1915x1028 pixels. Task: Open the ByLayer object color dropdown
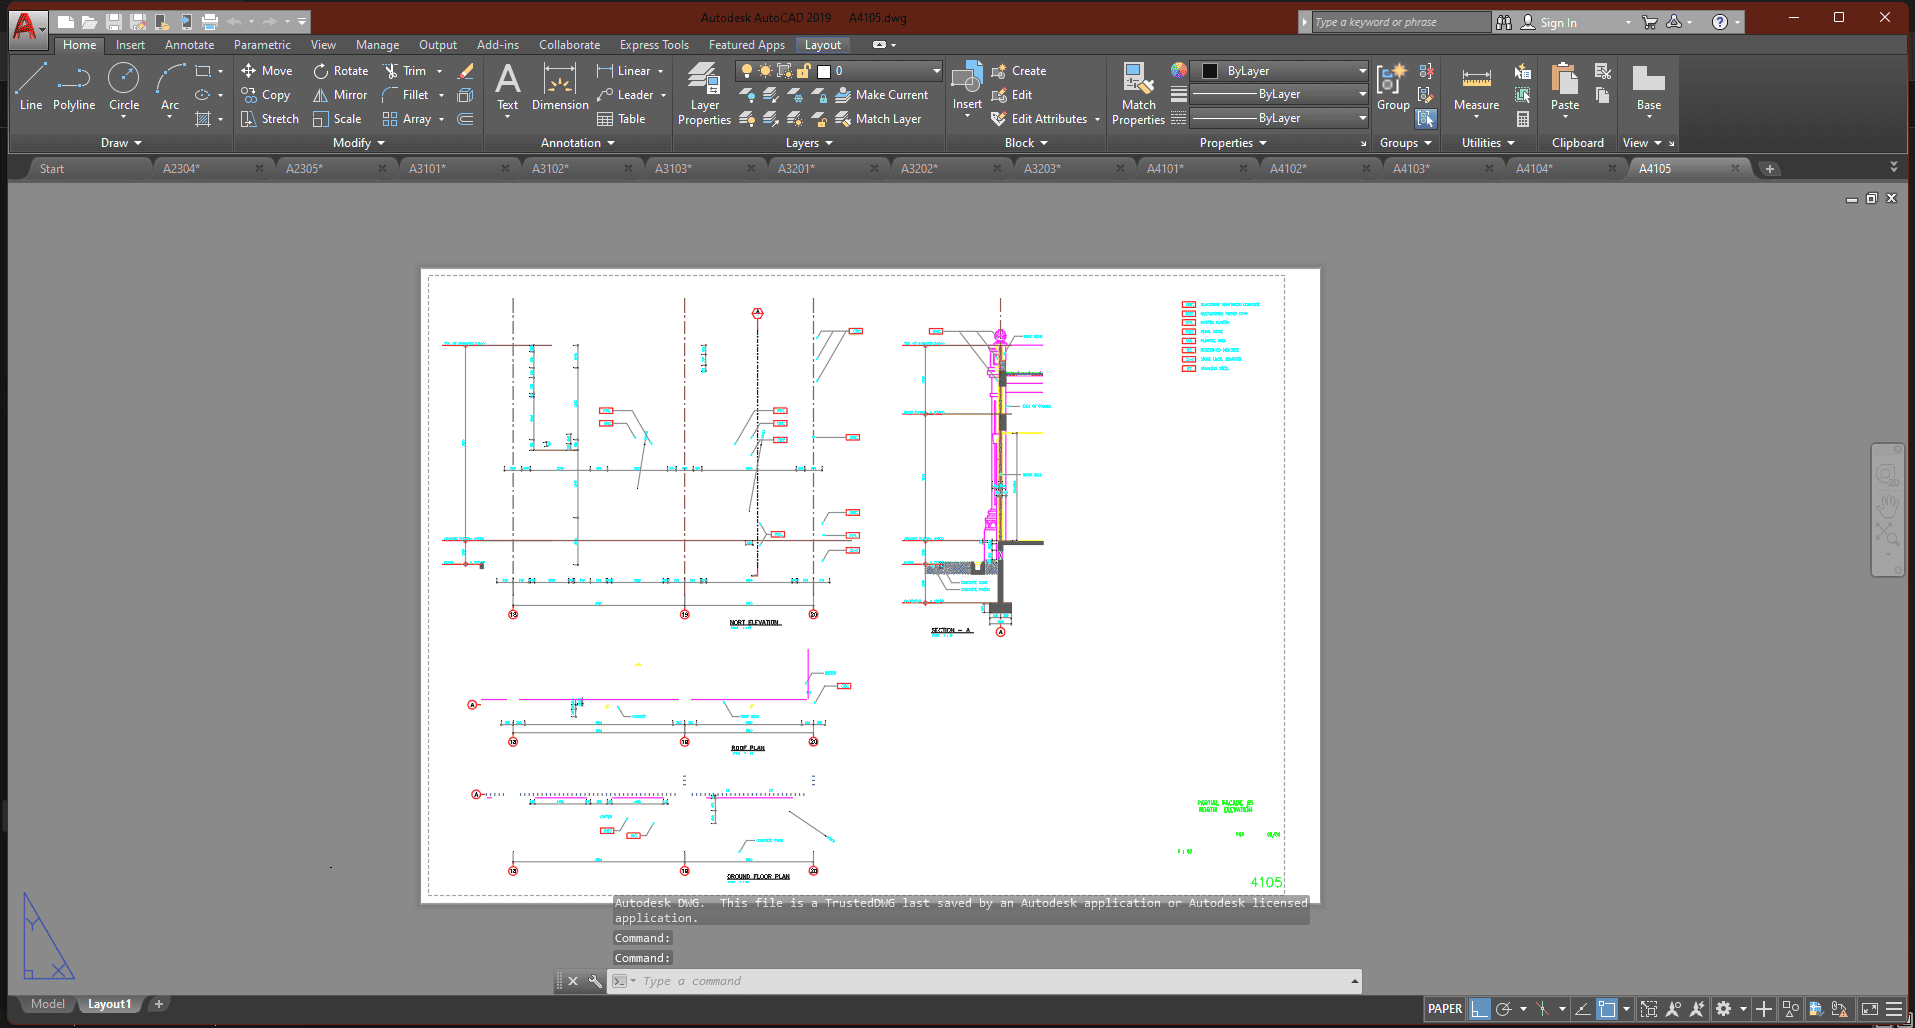[1284, 71]
